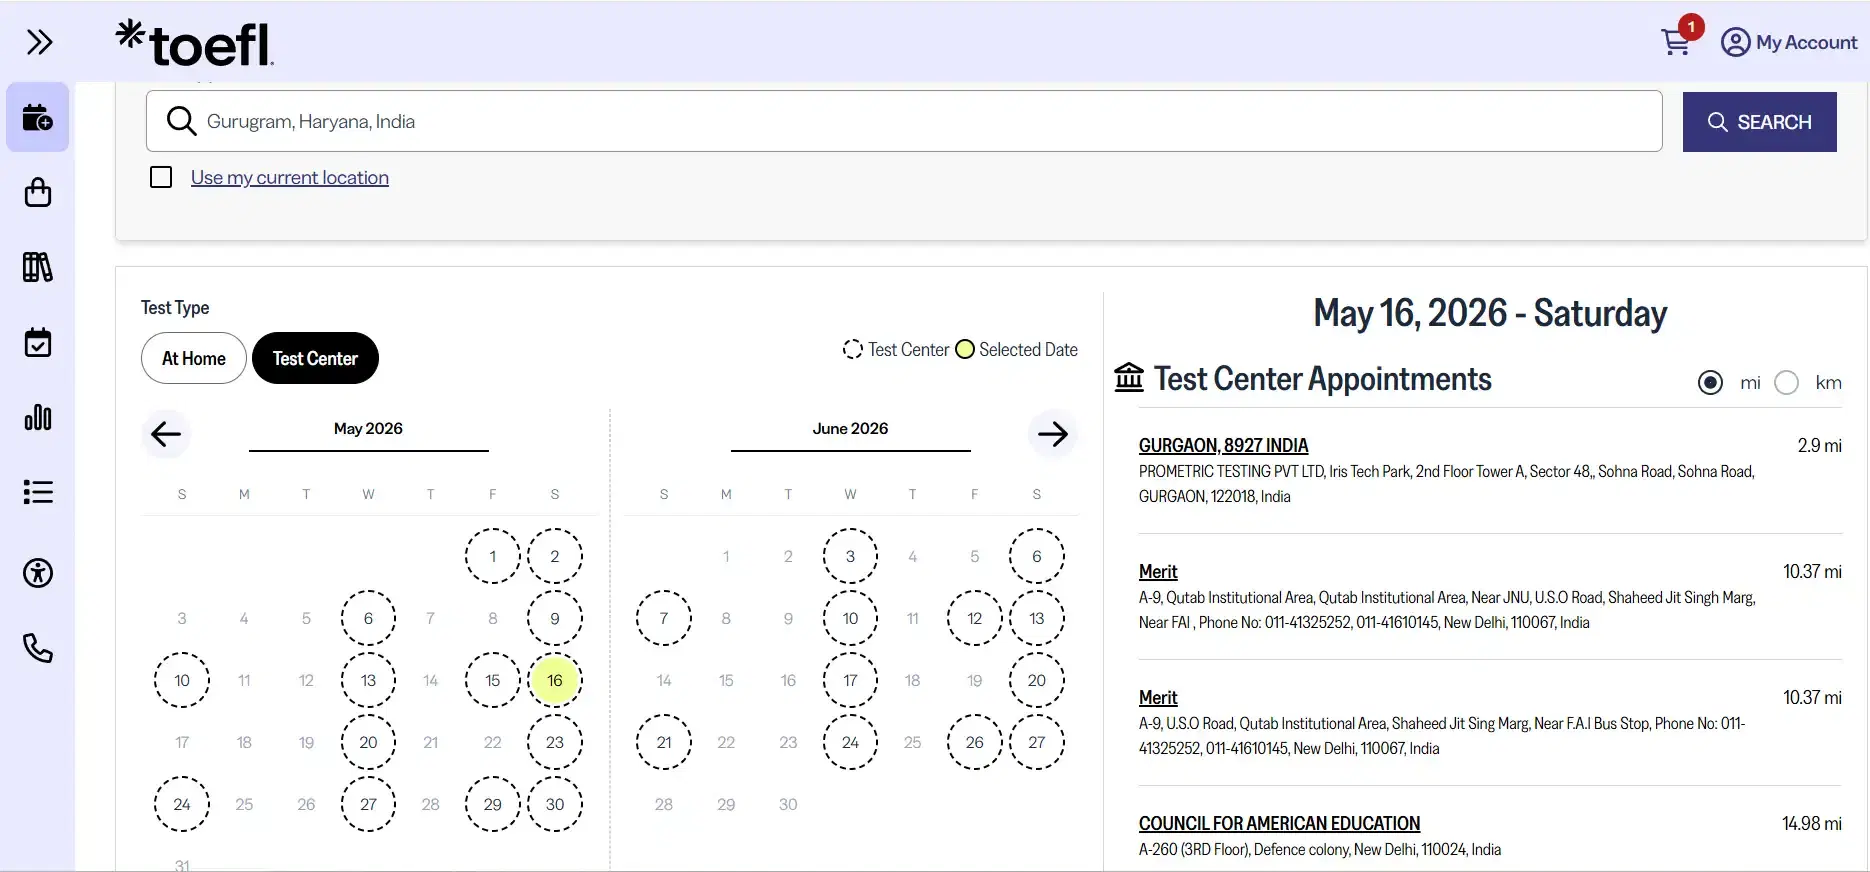
Task: Click the SEARCH button
Action: click(1759, 122)
